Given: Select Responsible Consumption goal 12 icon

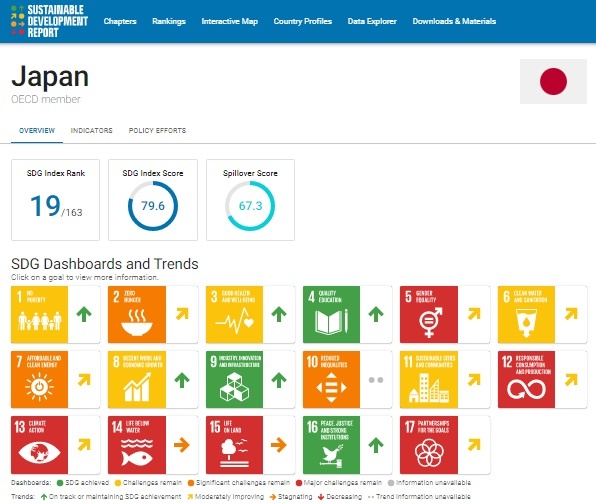Looking at the screenshot, I should 526,379.
